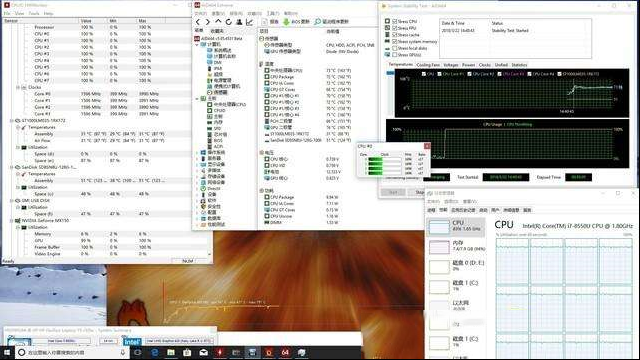Select Disk 0 (D: E:) in Task Manager
The image size is (640, 360).
point(456,266)
